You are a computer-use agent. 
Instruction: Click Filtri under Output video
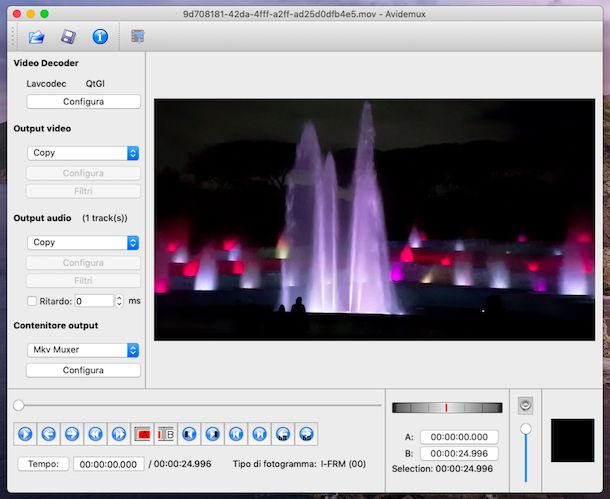point(83,191)
